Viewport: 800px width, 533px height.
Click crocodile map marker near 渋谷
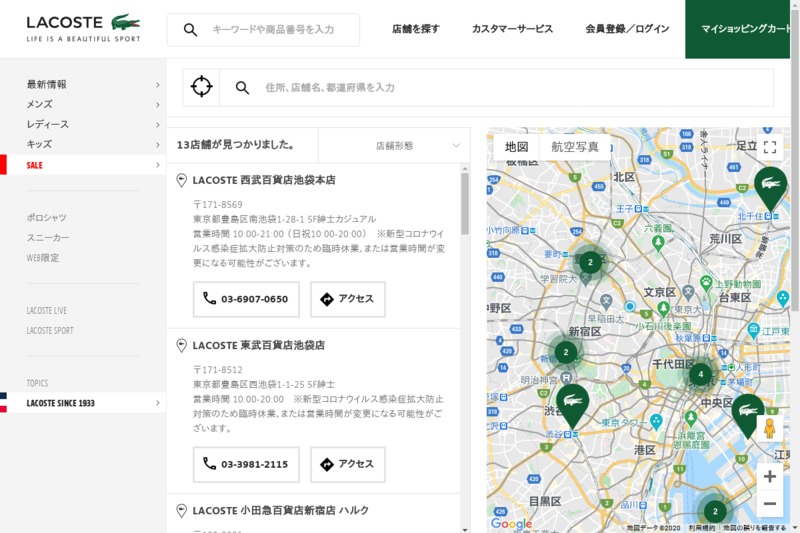[x=572, y=407]
